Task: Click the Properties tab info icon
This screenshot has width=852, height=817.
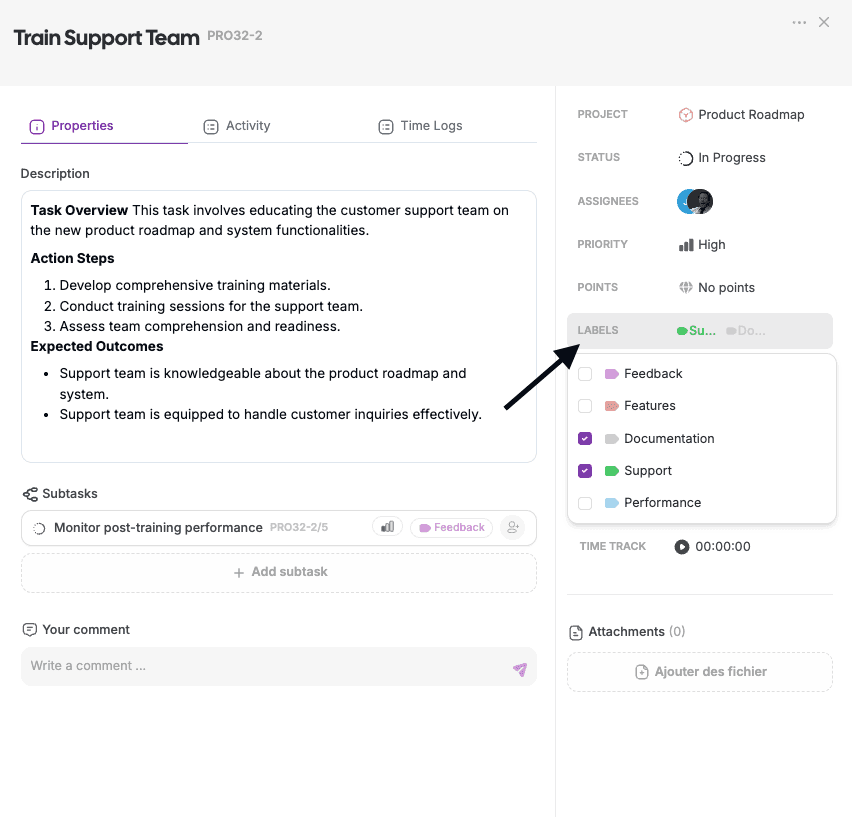Action: pos(36,127)
